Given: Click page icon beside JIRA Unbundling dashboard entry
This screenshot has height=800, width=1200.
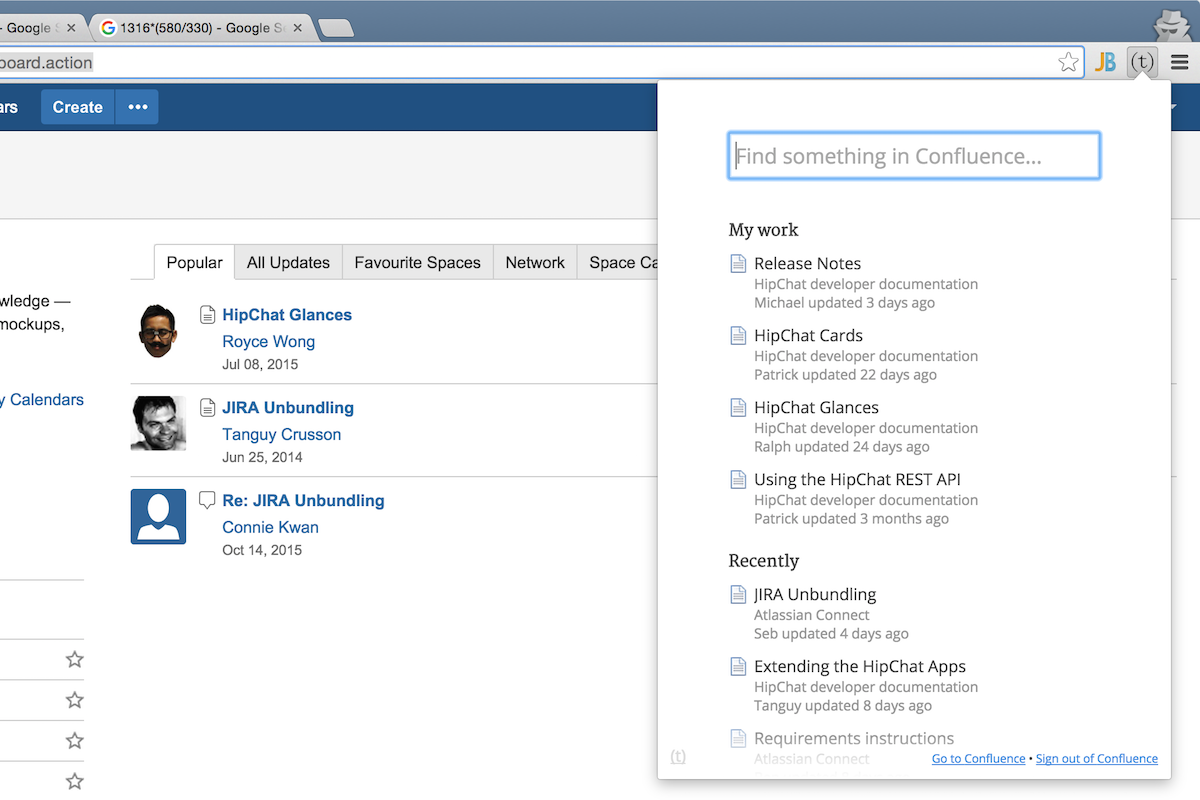Looking at the screenshot, I should tap(208, 408).
